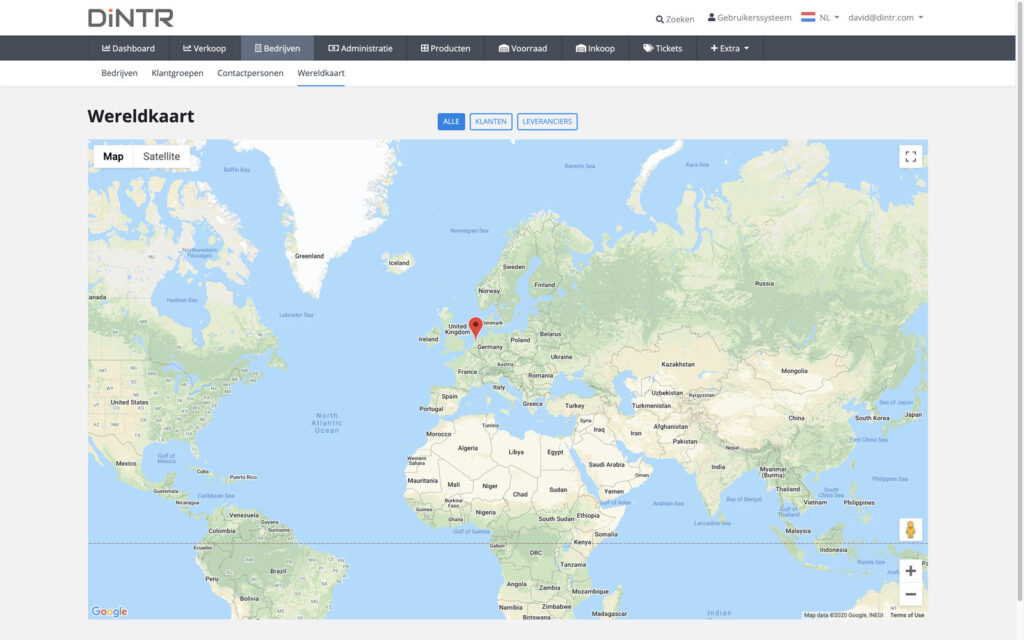Zoom out on the map
Viewport: 1024px width, 640px height.
910,594
